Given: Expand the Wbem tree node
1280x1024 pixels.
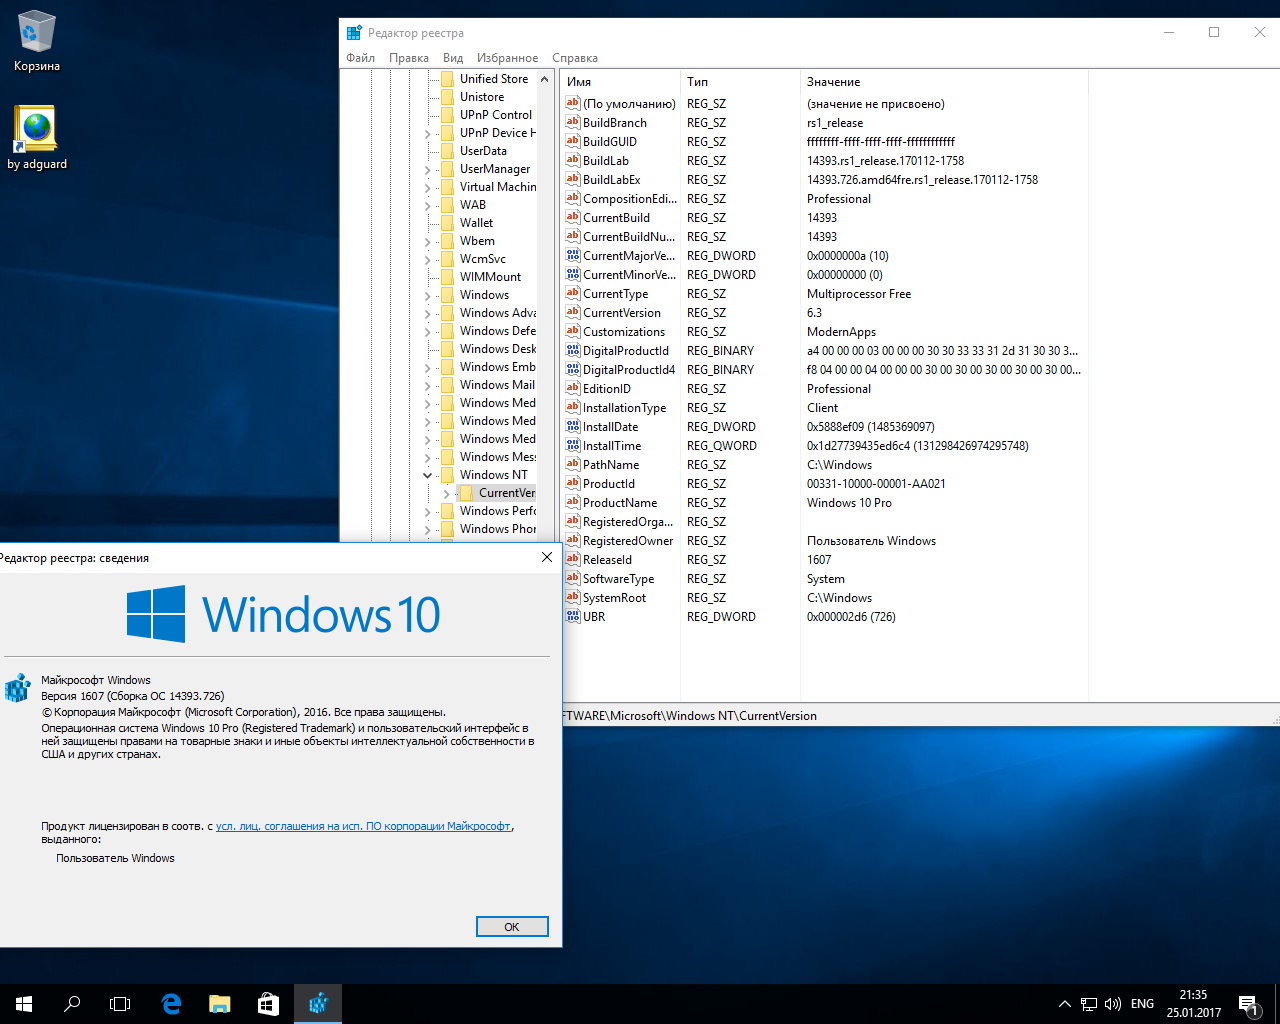Looking at the screenshot, I should point(428,241).
